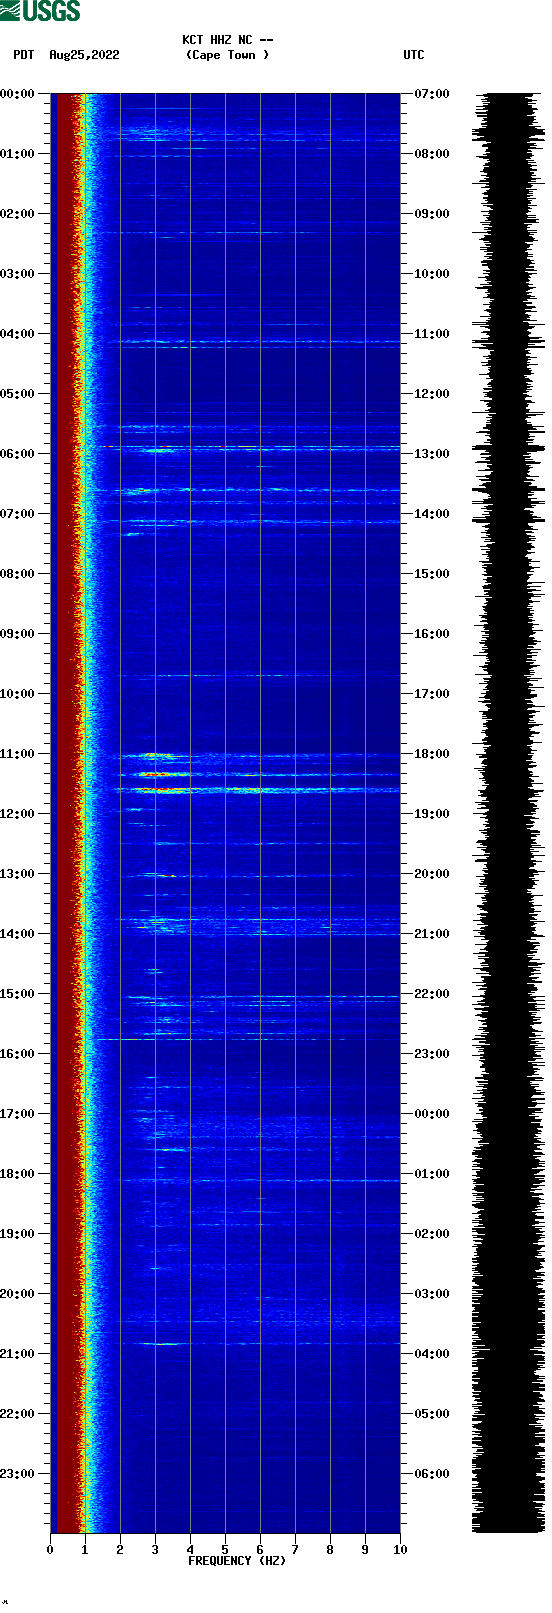Click the 'UTC' time zone label
Viewport: 552px width, 1613px height.
[414, 55]
